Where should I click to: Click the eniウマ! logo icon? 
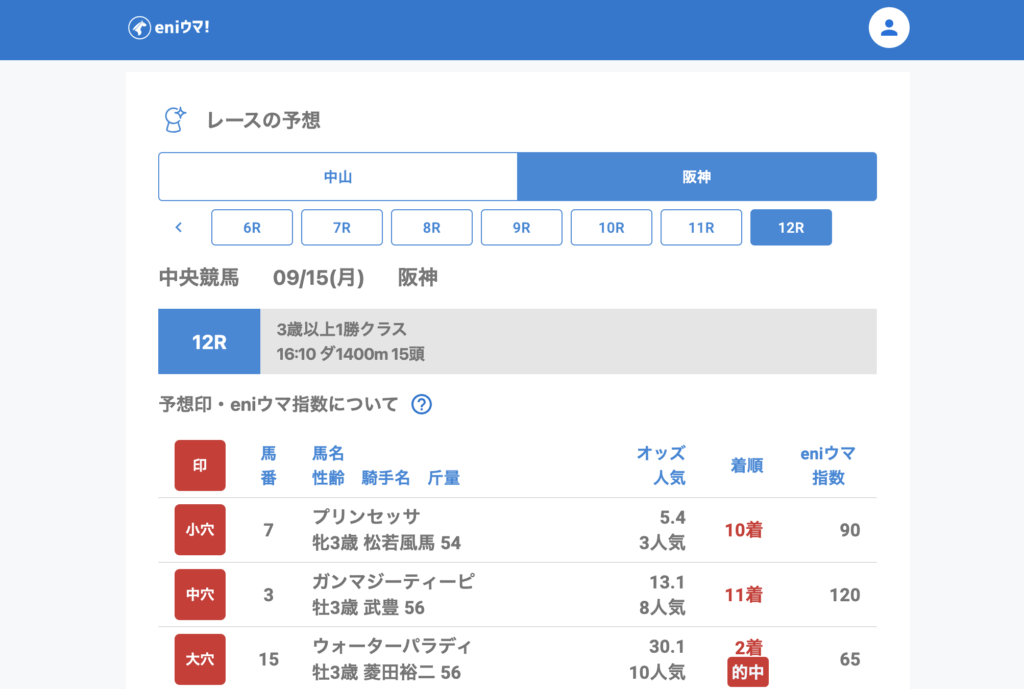[139, 28]
